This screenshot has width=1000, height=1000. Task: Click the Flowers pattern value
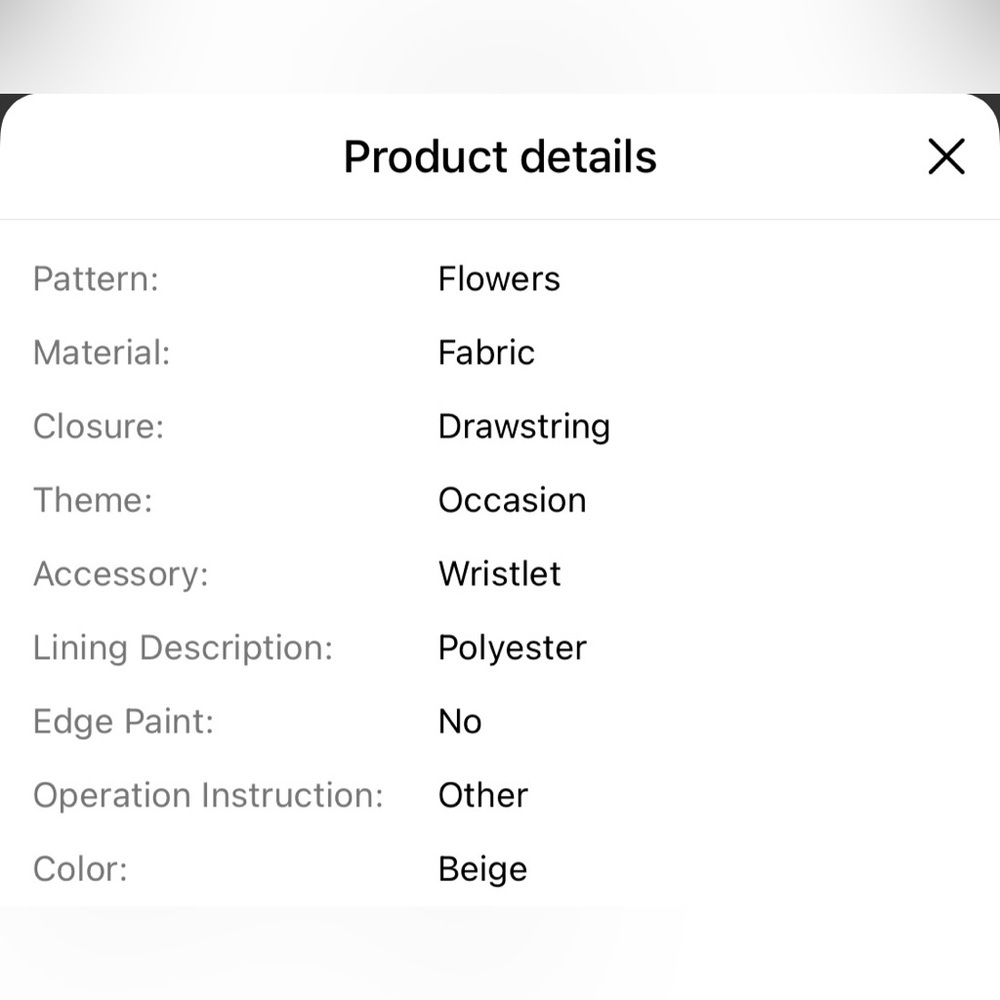(x=498, y=279)
